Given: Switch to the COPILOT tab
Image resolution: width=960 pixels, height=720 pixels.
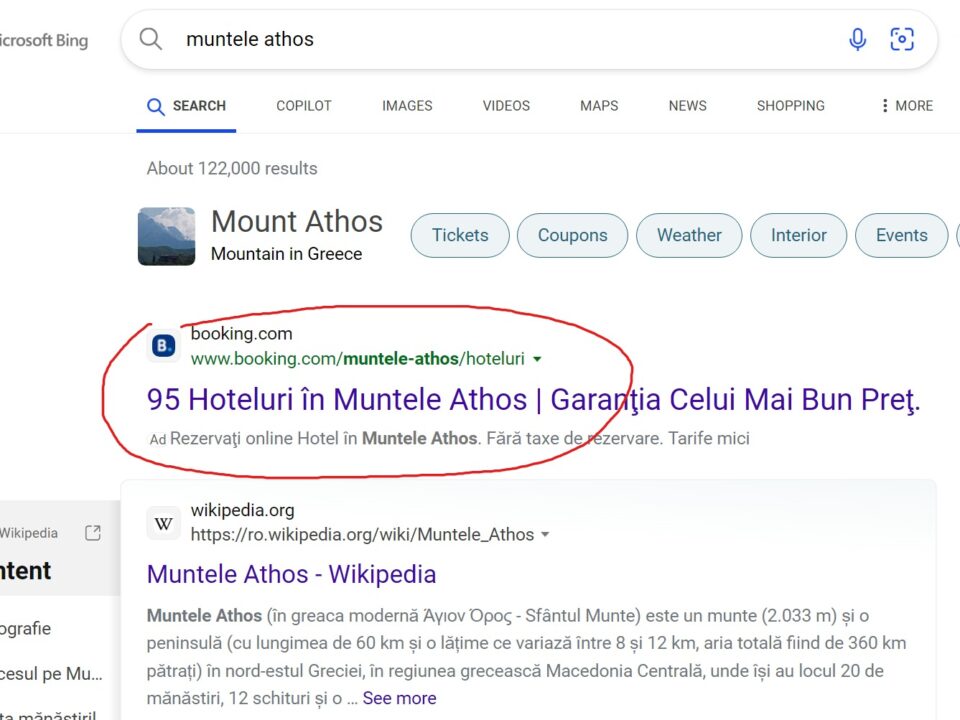Looking at the screenshot, I should coord(304,106).
